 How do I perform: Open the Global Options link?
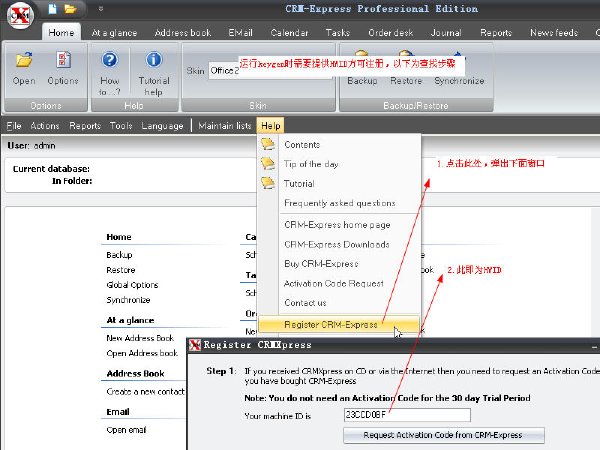click(x=132, y=285)
